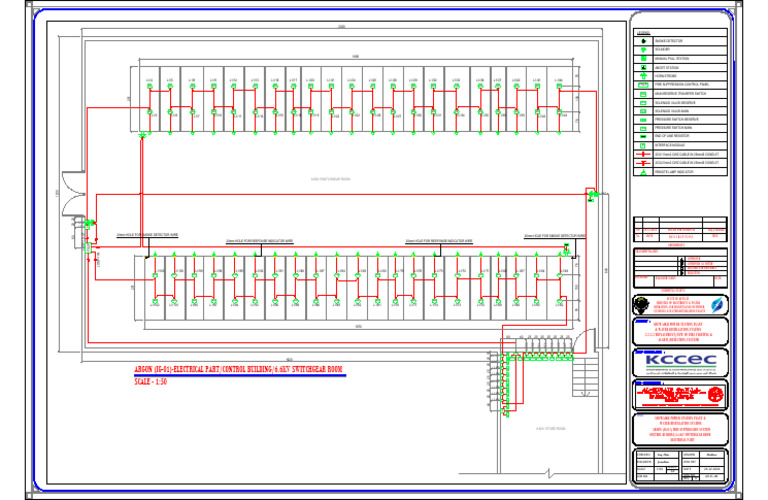Click the pressure switch main legend symbol

point(644,128)
